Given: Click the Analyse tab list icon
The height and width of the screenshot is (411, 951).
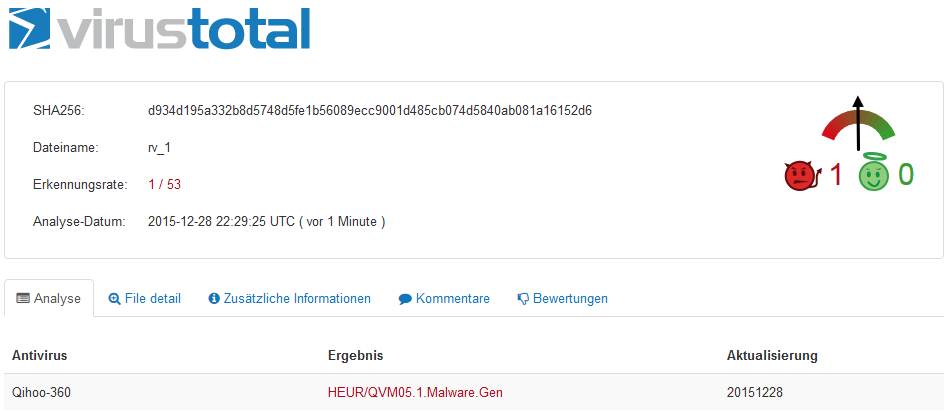Looking at the screenshot, I should (x=23, y=299).
